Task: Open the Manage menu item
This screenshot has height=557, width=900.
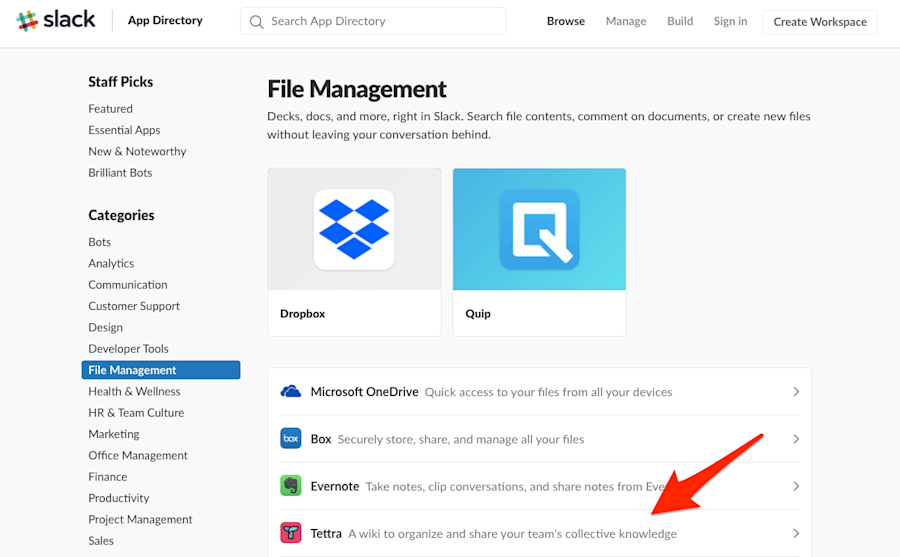Action: 626,21
